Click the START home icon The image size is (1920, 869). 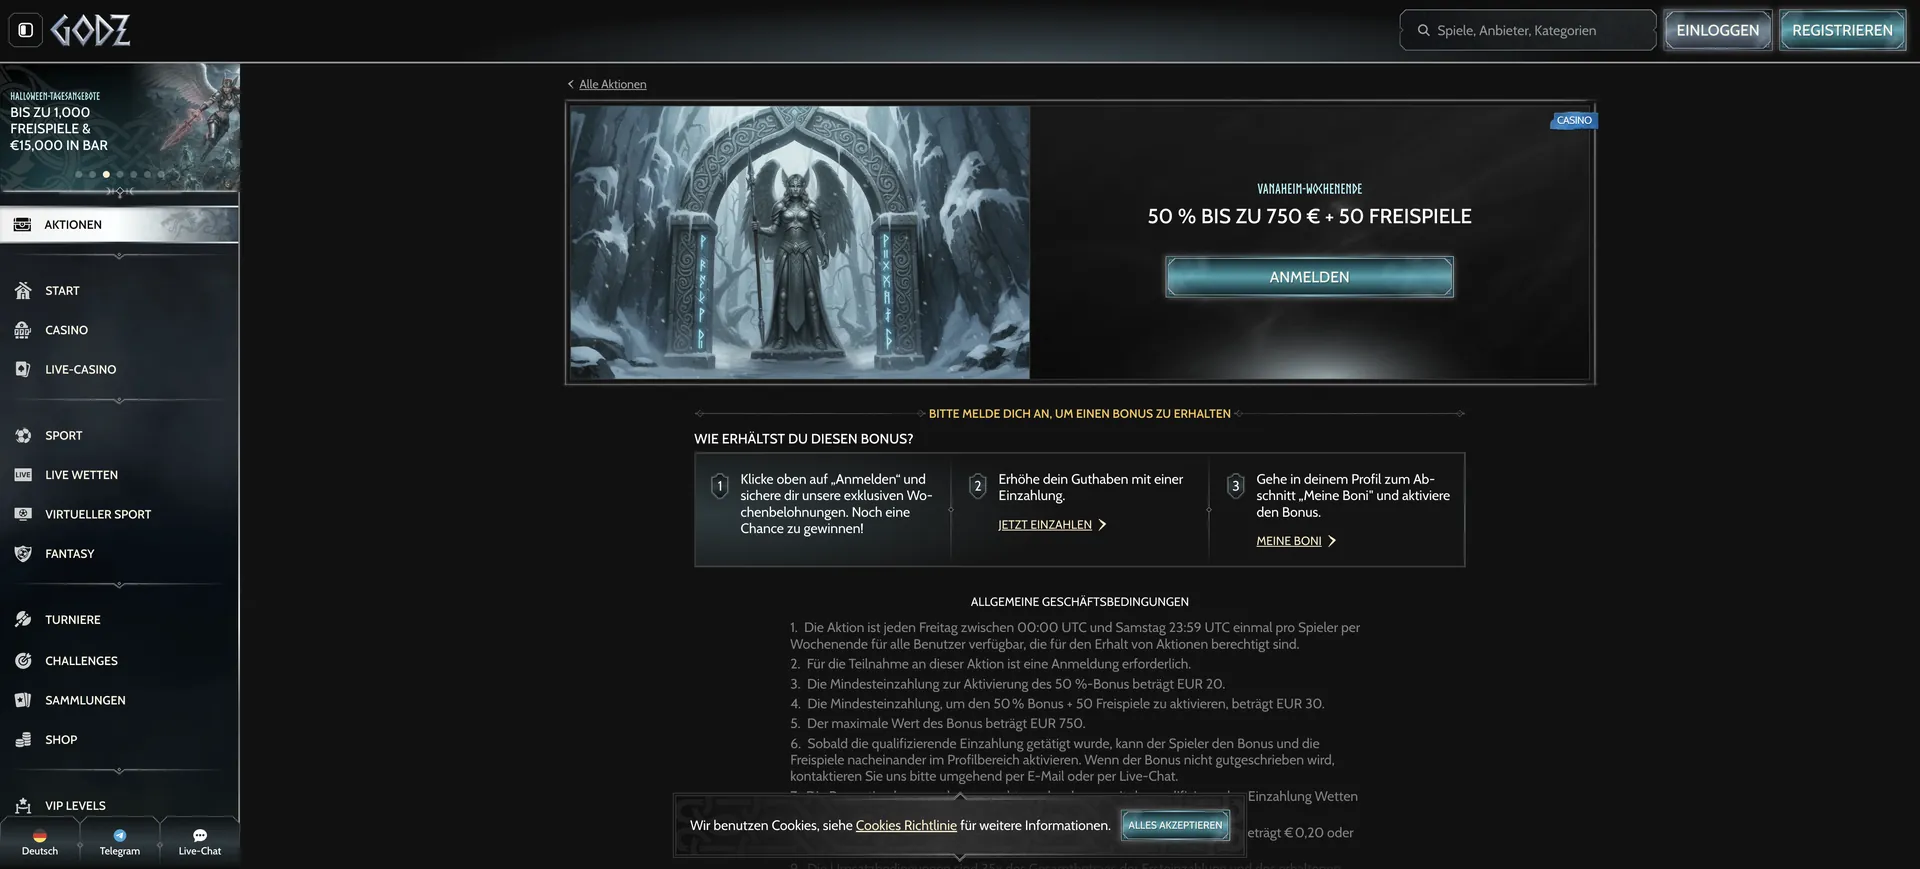(23, 290)
